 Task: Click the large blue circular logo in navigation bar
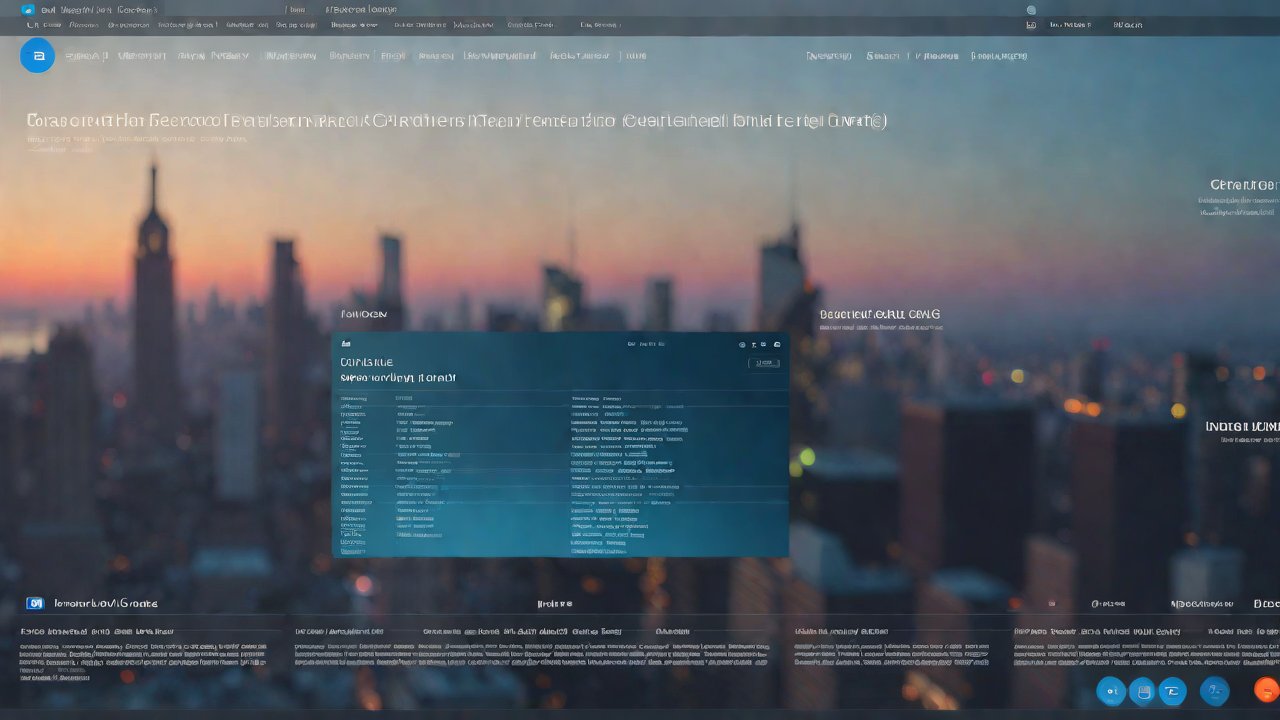click(x=38, y=56)
